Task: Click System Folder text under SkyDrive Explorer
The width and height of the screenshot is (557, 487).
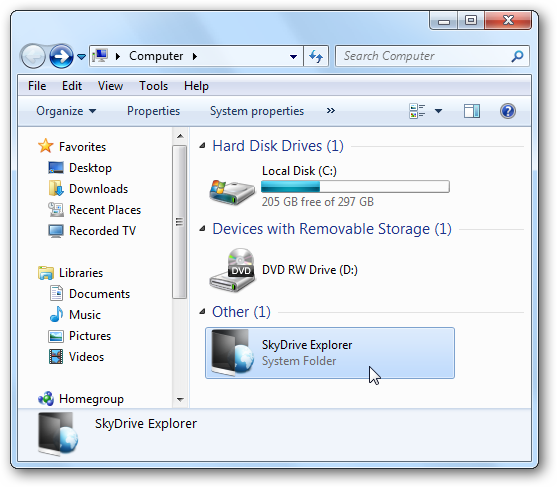Action: pyautogui.click(x=299, y=361)
